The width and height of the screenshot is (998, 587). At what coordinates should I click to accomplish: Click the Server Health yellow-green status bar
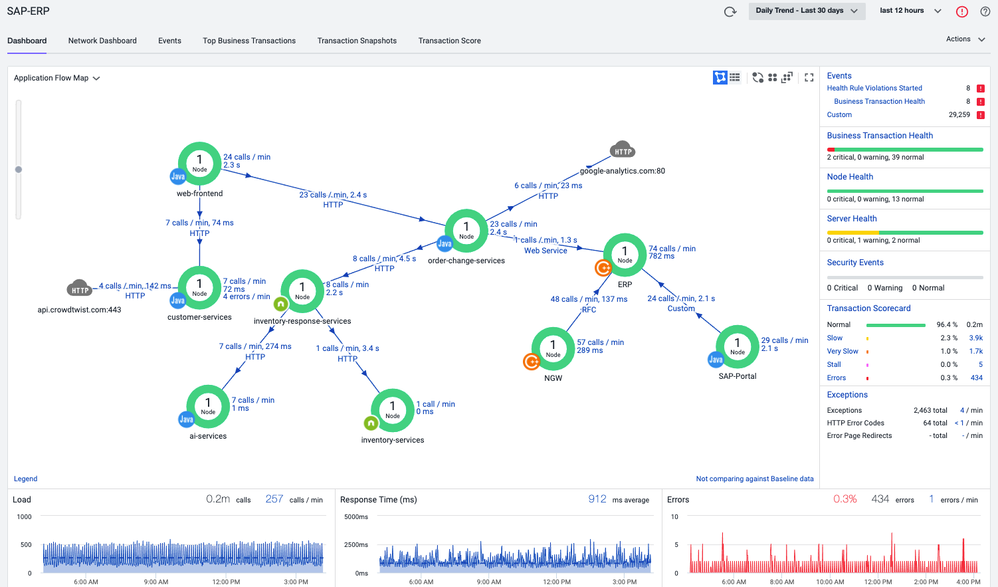(x=905, y=232)
